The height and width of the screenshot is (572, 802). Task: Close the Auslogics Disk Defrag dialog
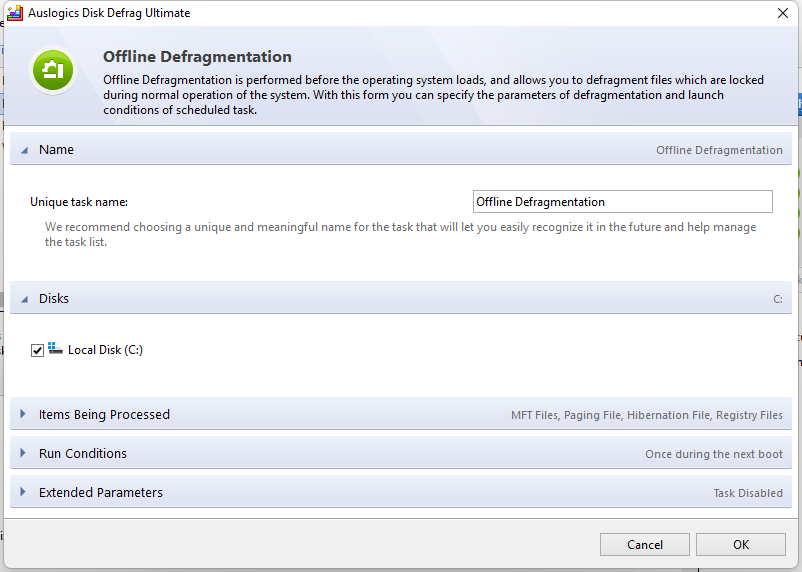[781, 13]
